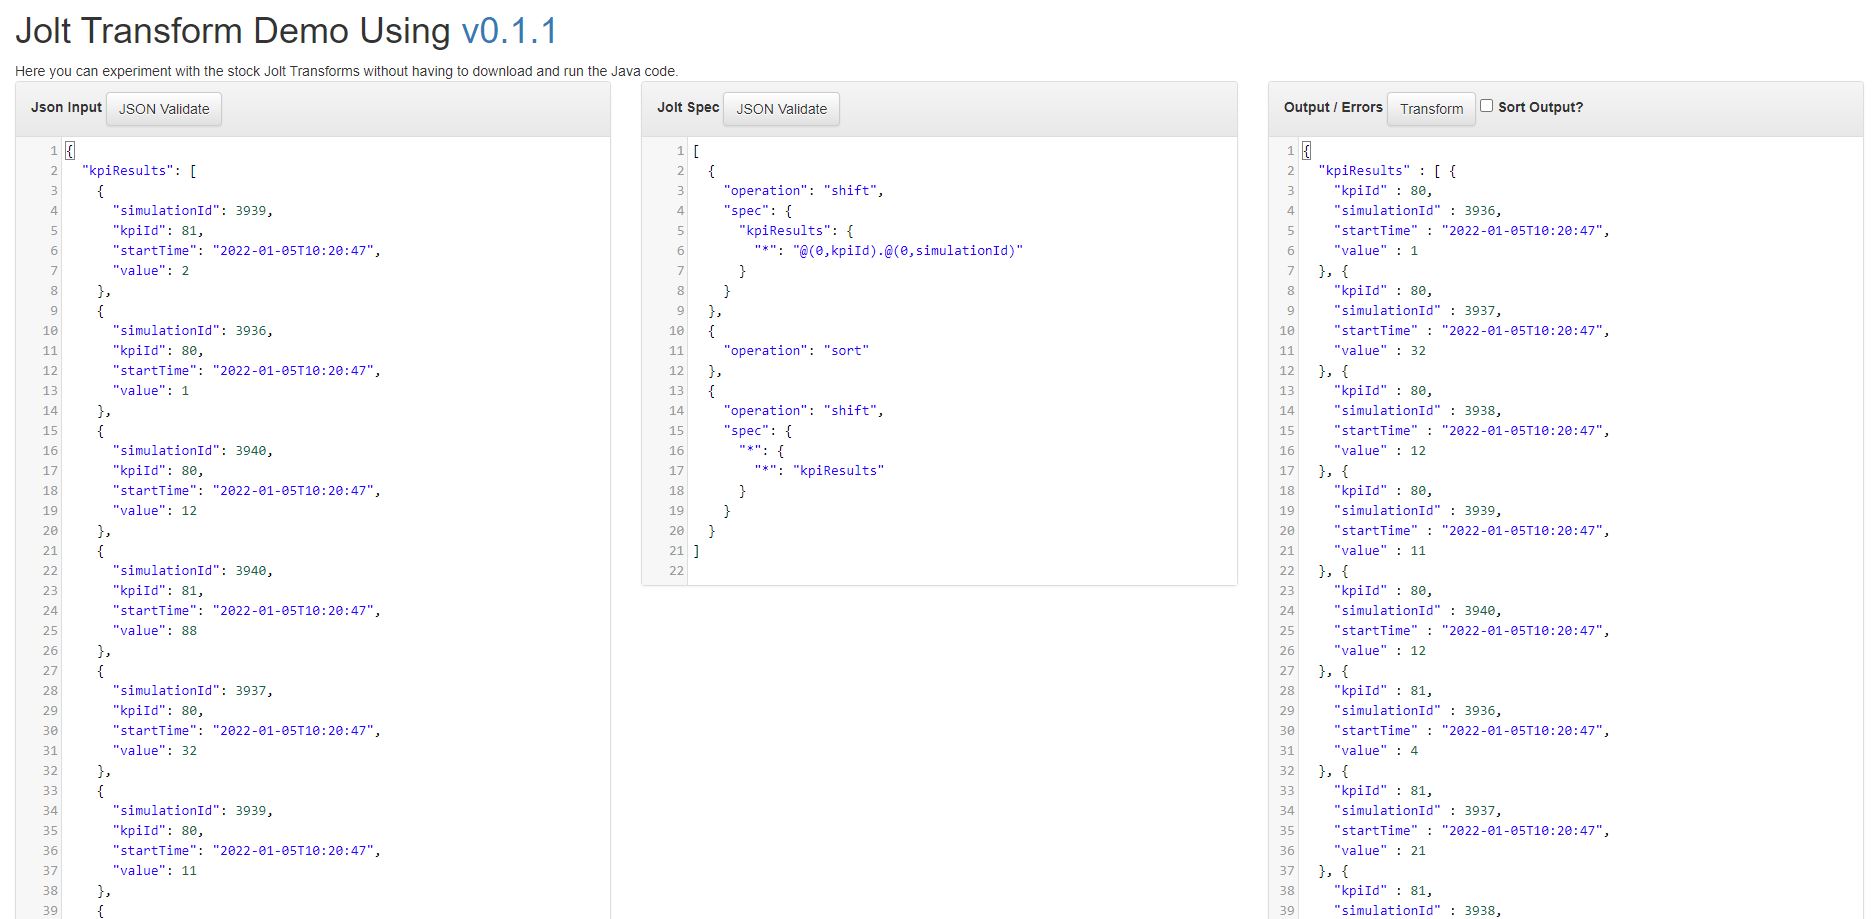Click "value": 2 in Json Input
Screen dimensions: 1875x919
[151, 271]
